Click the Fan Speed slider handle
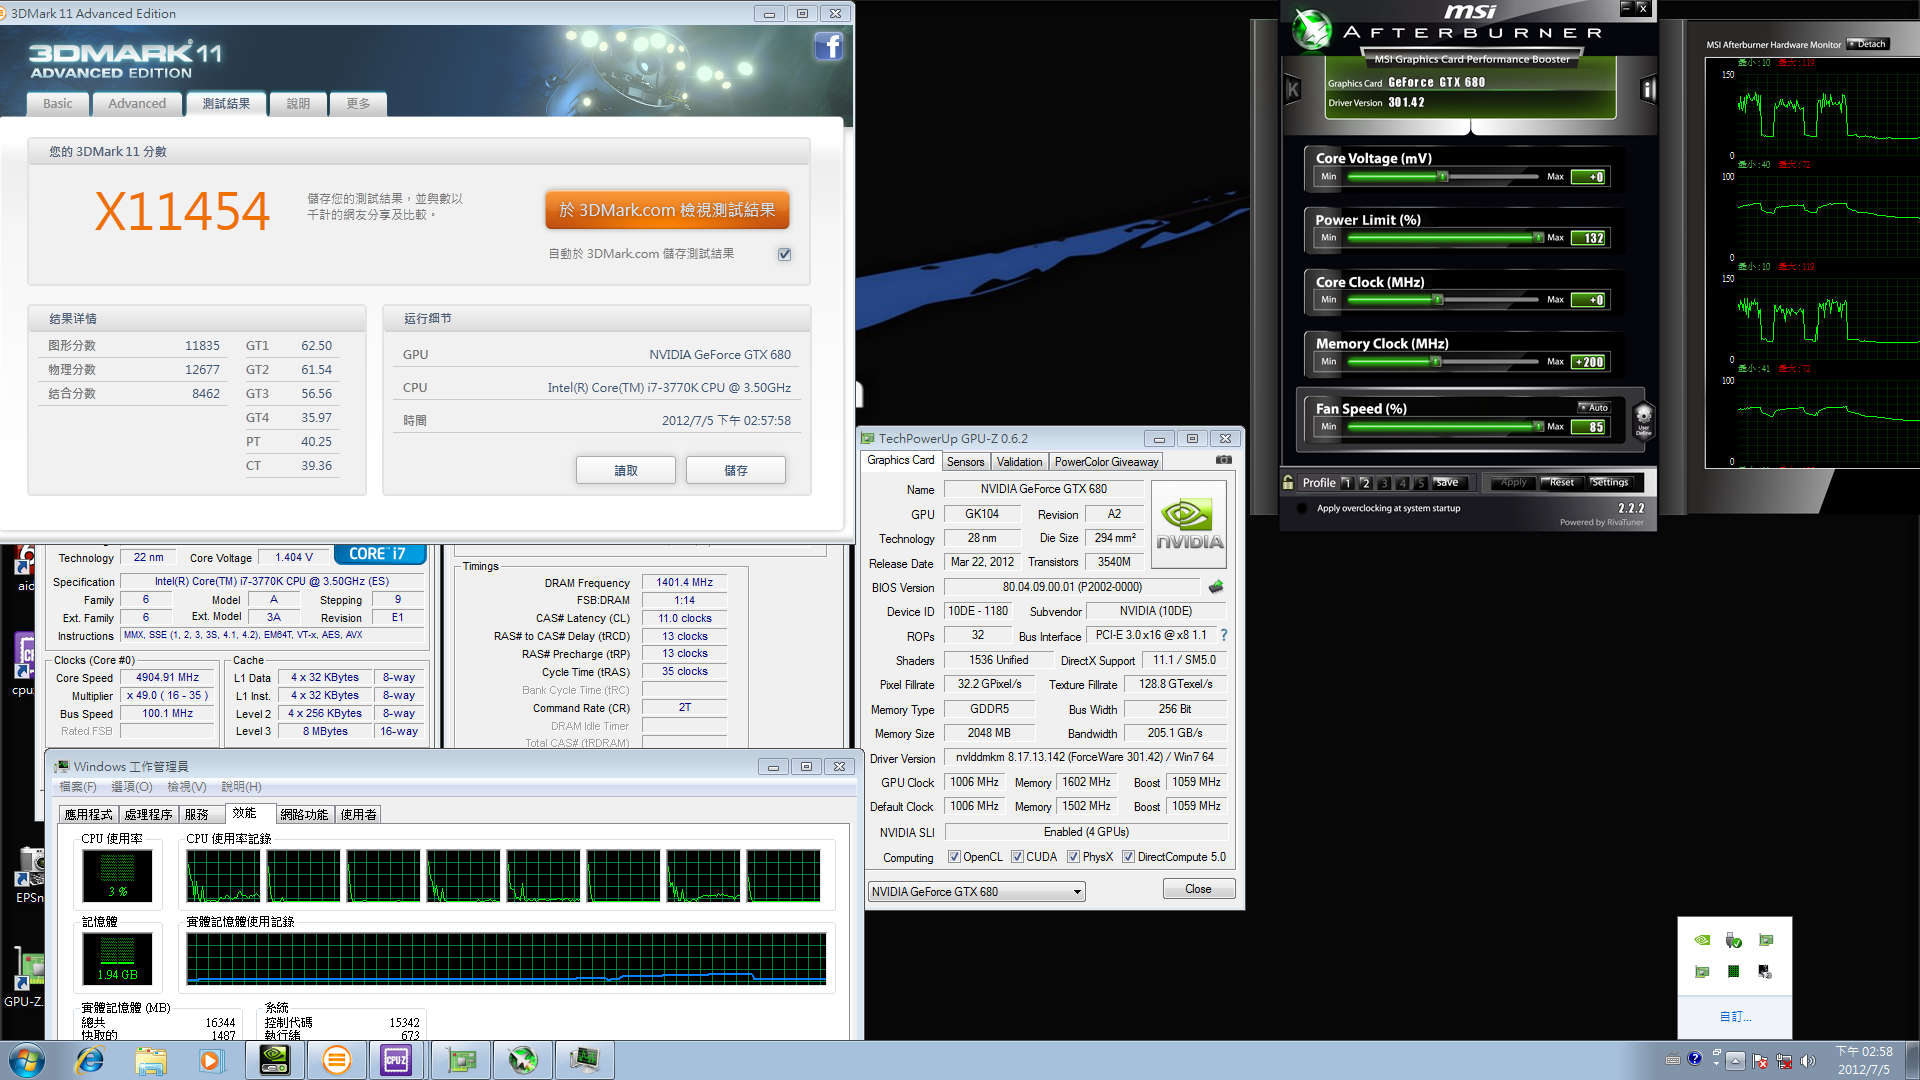The height and width of the screenshot is (1080, 1920). tap(1538, 427)
